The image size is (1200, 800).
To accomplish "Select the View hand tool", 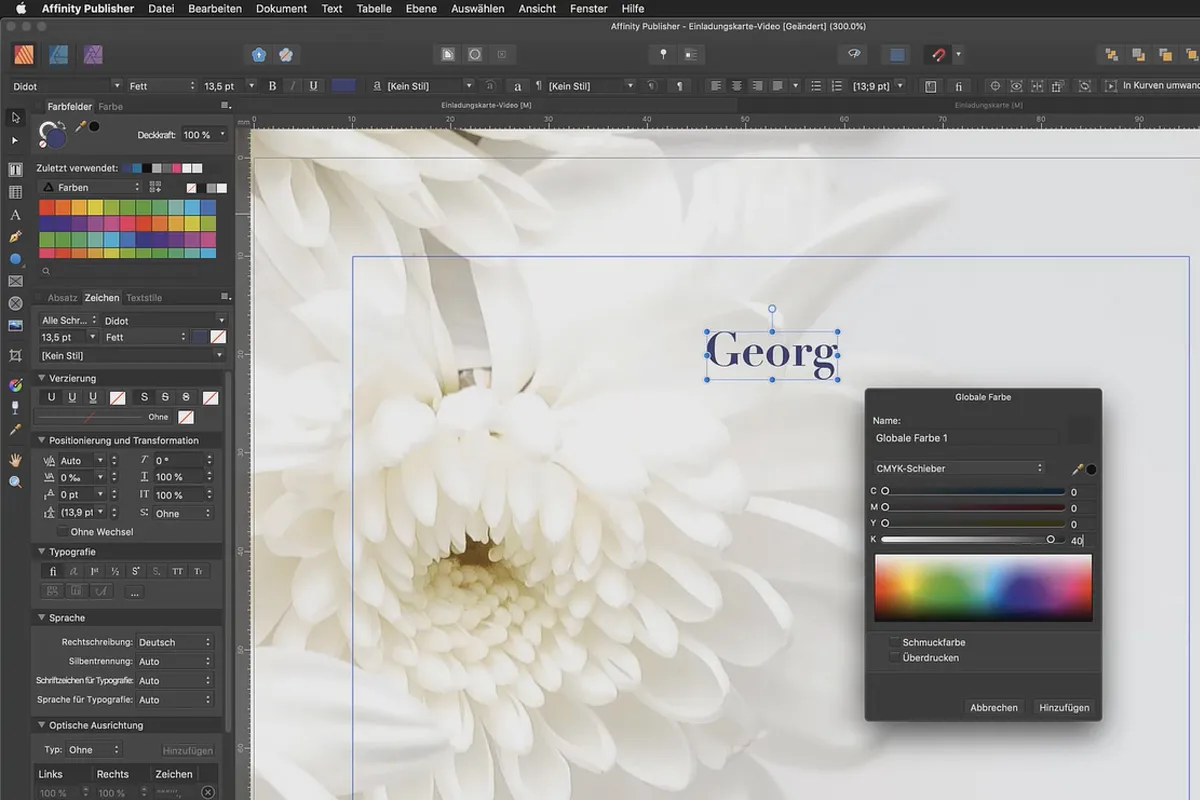I will pos(15,459).
